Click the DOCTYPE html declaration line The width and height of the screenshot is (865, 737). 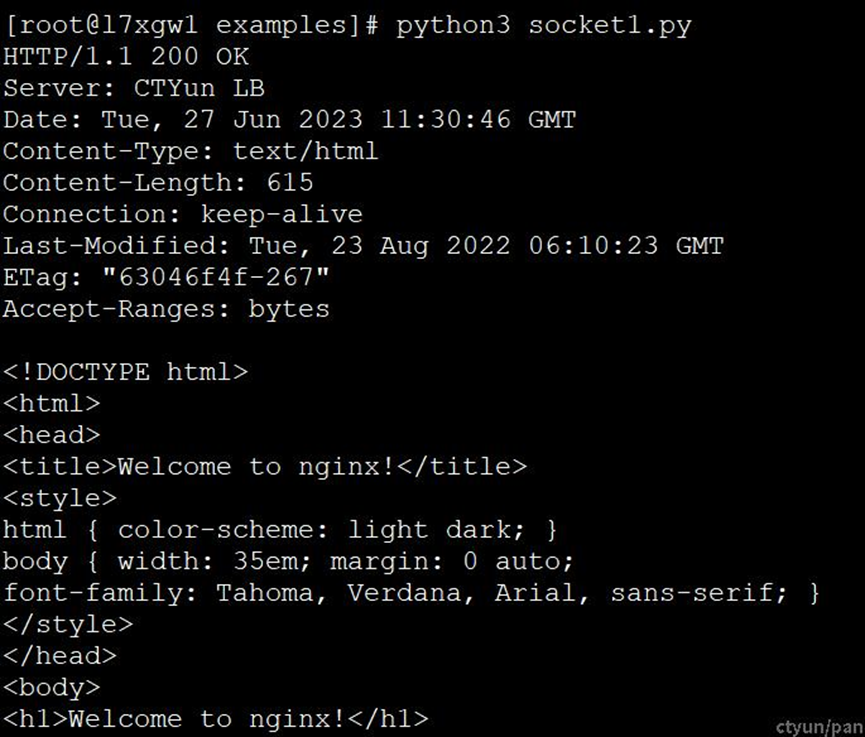coord(125,372)
